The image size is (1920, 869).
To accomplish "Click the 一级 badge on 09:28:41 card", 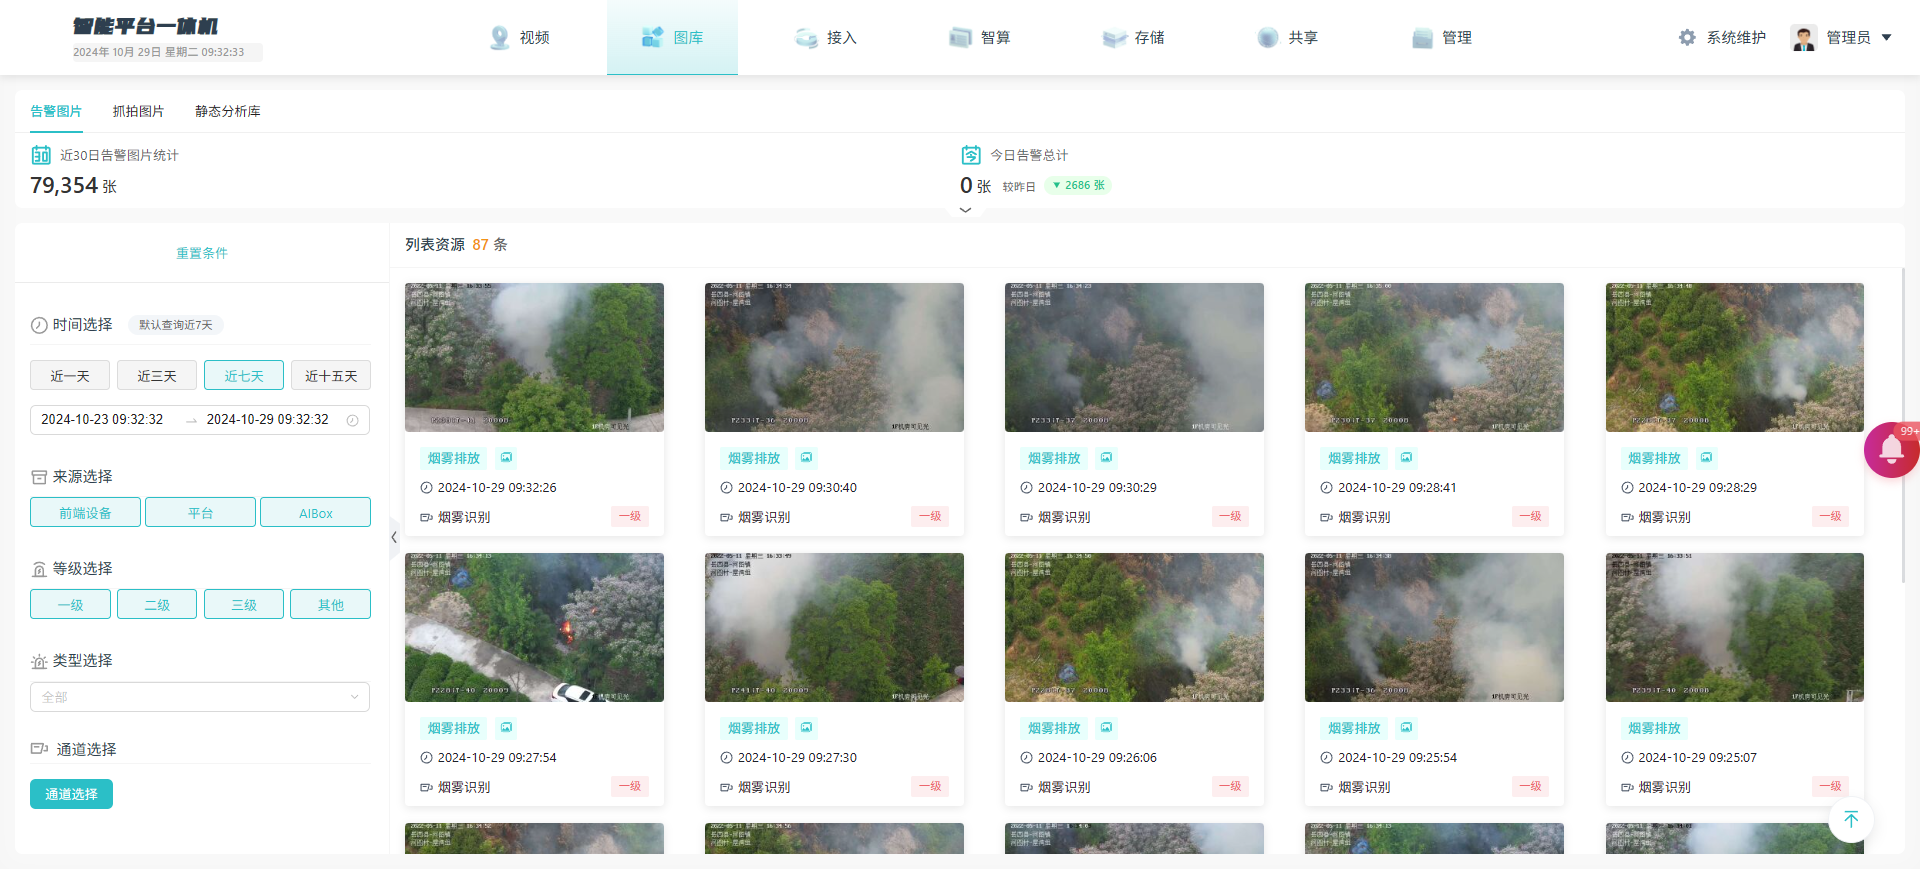I will tap(1530, 516).
